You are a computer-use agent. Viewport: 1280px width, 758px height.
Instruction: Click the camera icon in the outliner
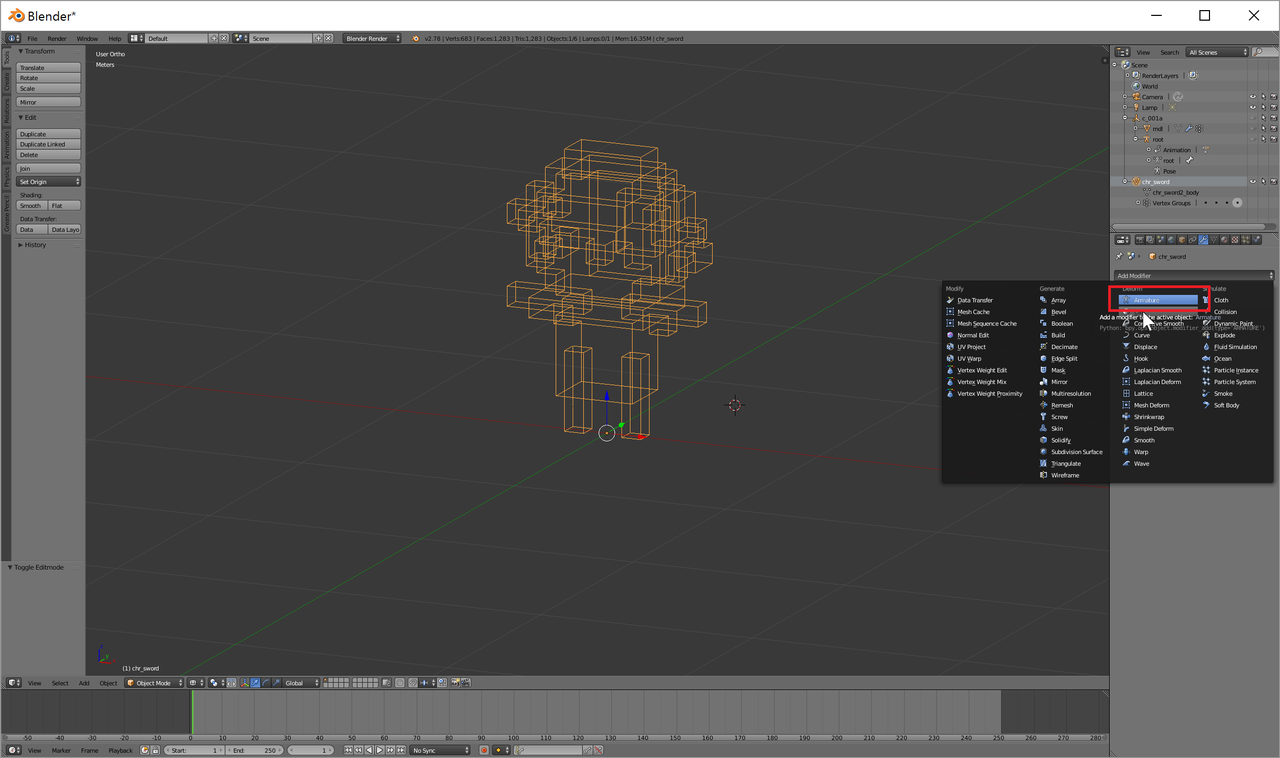pos(1136,97)
